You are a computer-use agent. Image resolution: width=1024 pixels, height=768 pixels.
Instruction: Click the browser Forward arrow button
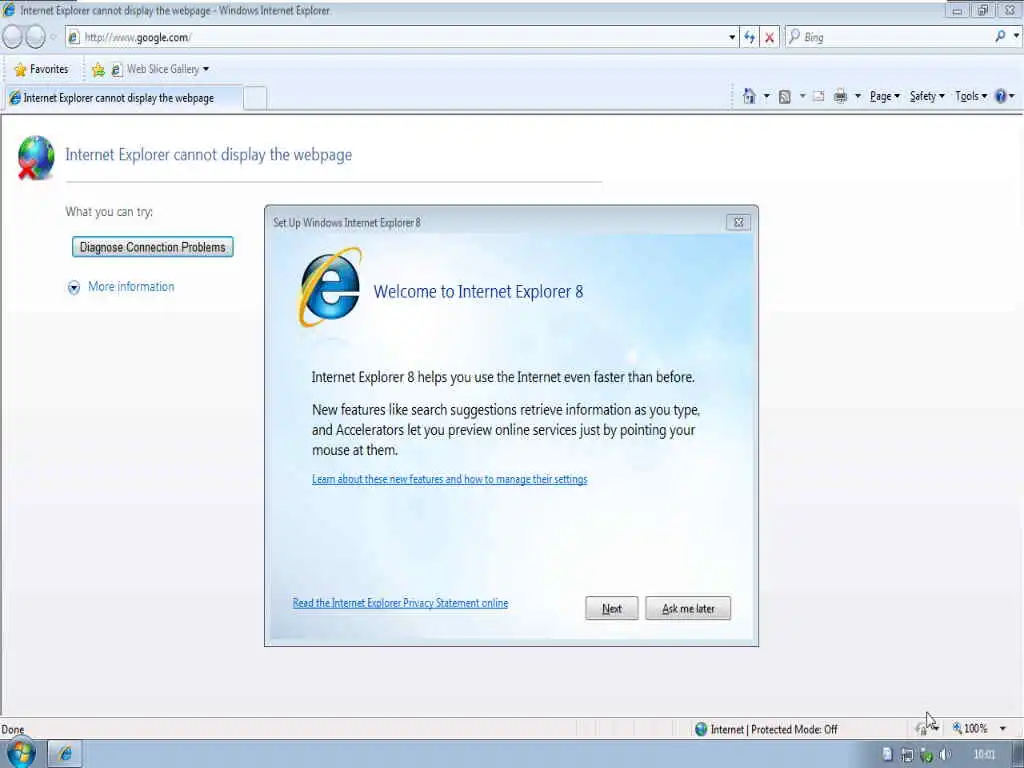tap(35, 37)
